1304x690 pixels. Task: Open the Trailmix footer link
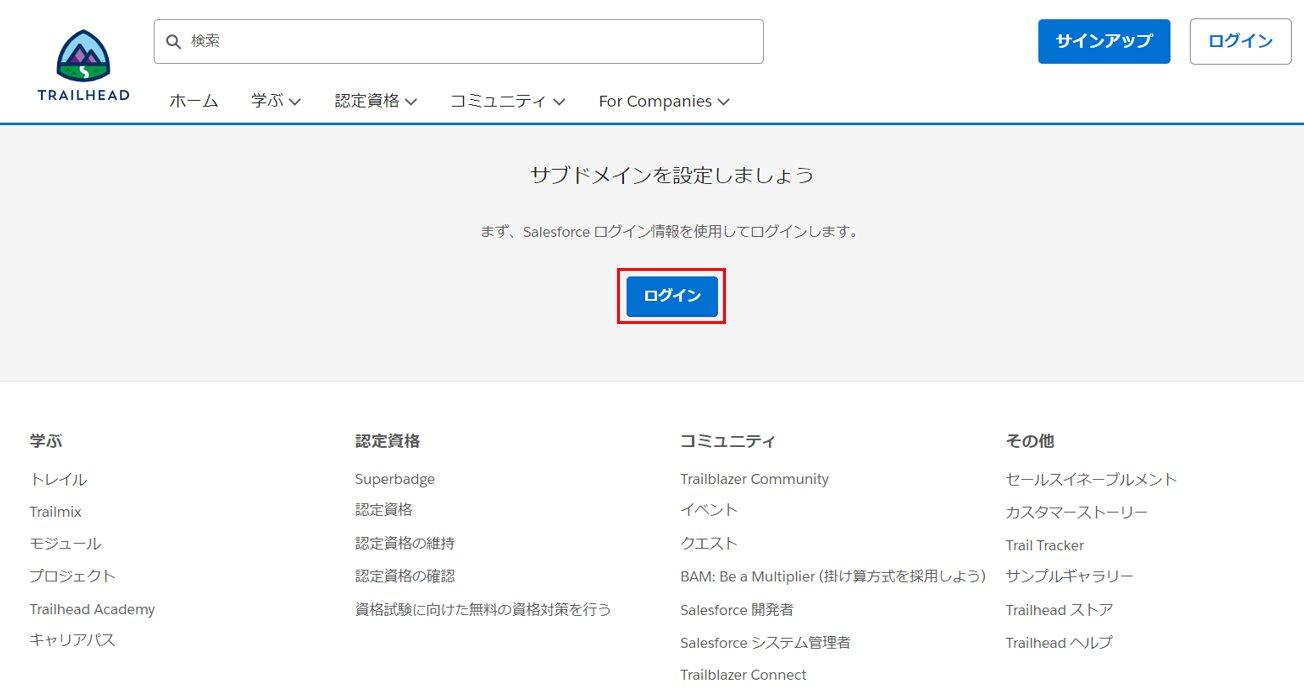(x=56, y=512)
